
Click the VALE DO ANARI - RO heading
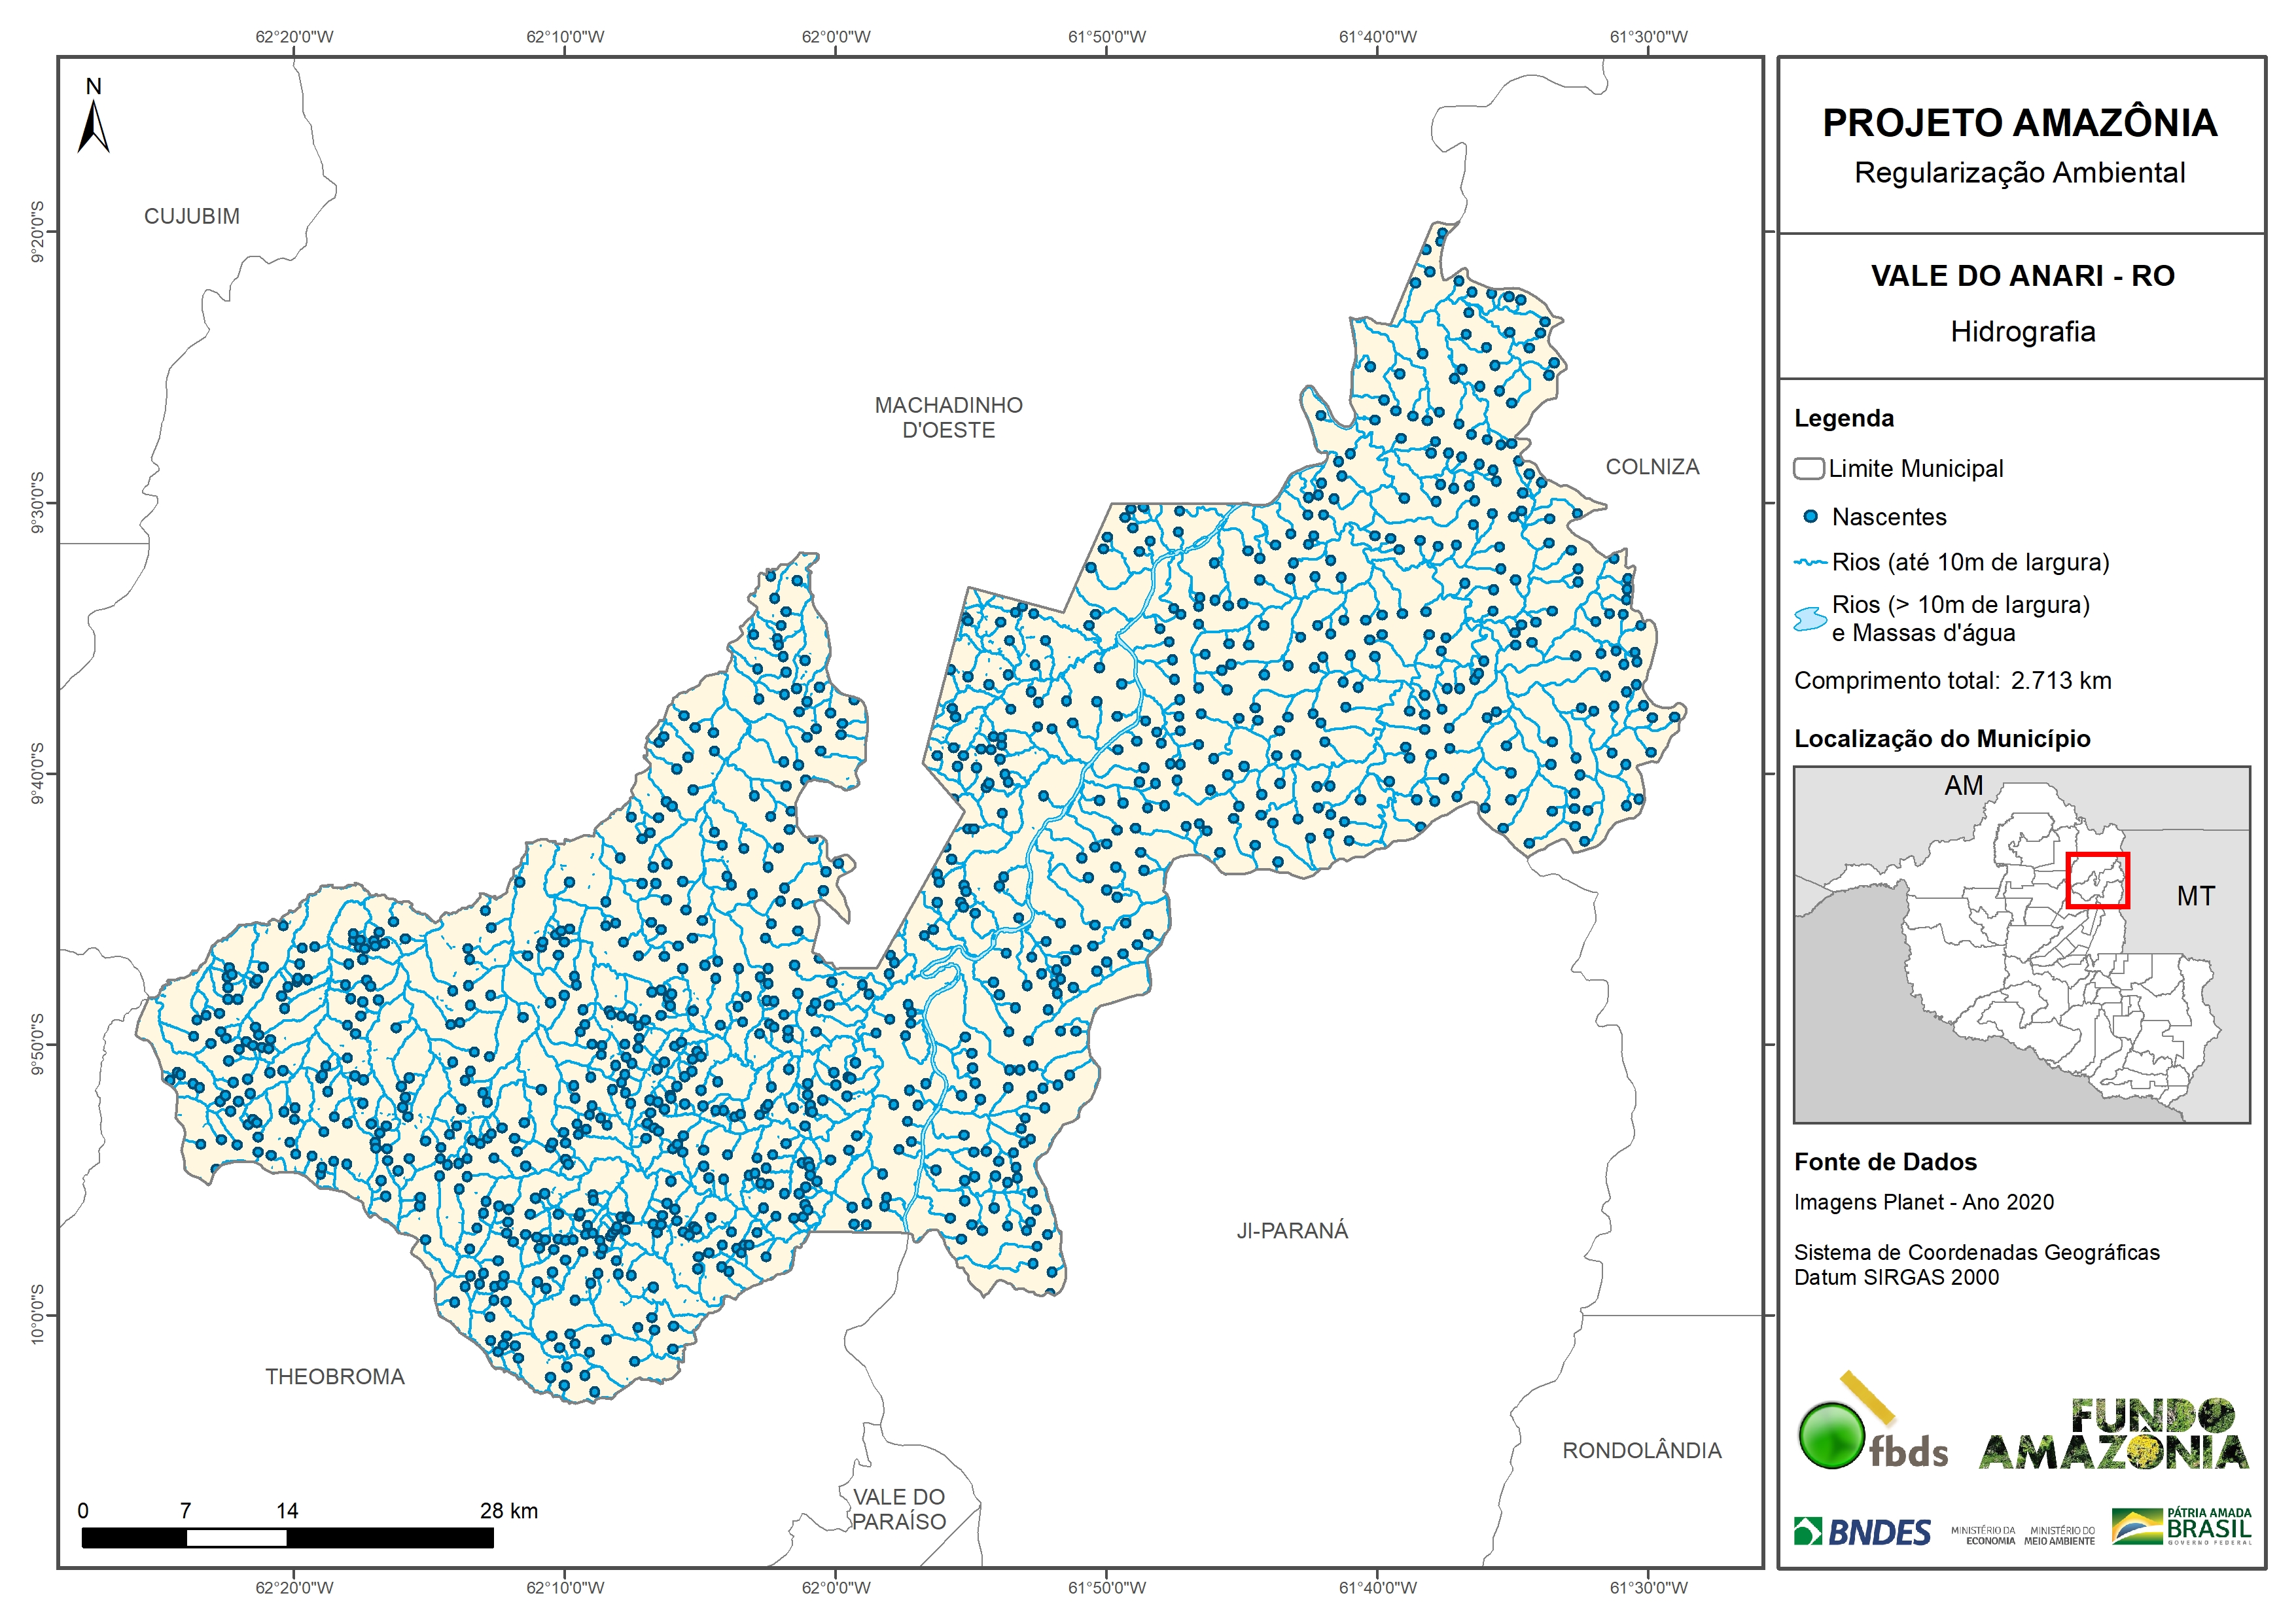pyautogui.click(x=2022, y=276)
